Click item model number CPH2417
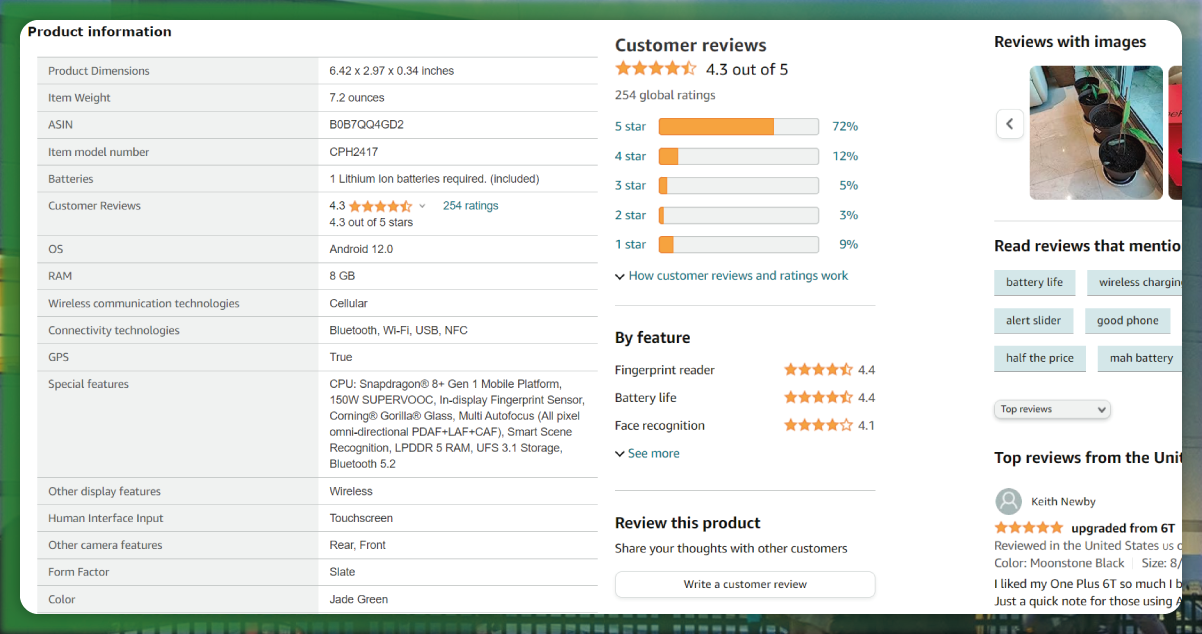The height and width of the screenshot is (634, 1202). pos(353,152)
